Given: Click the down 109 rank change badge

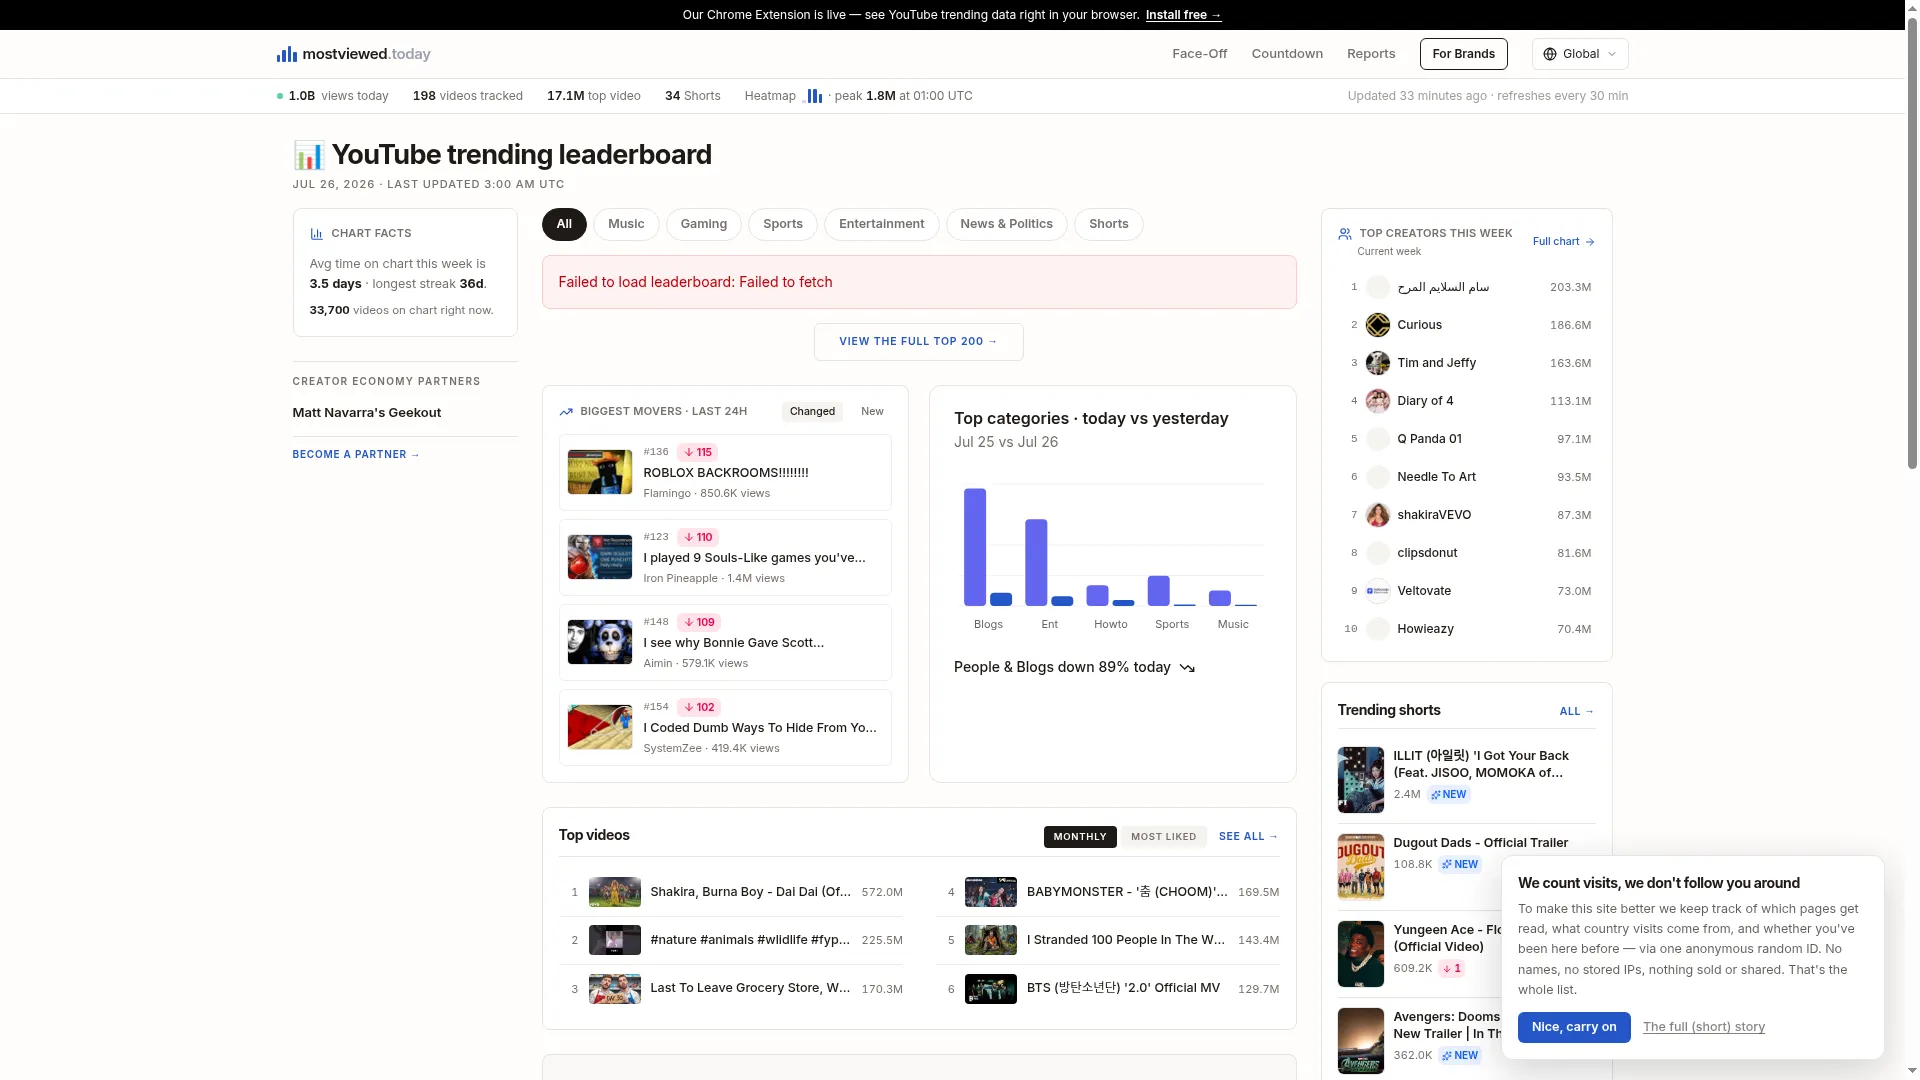Looking at the screenshot, I should [699, 622].
